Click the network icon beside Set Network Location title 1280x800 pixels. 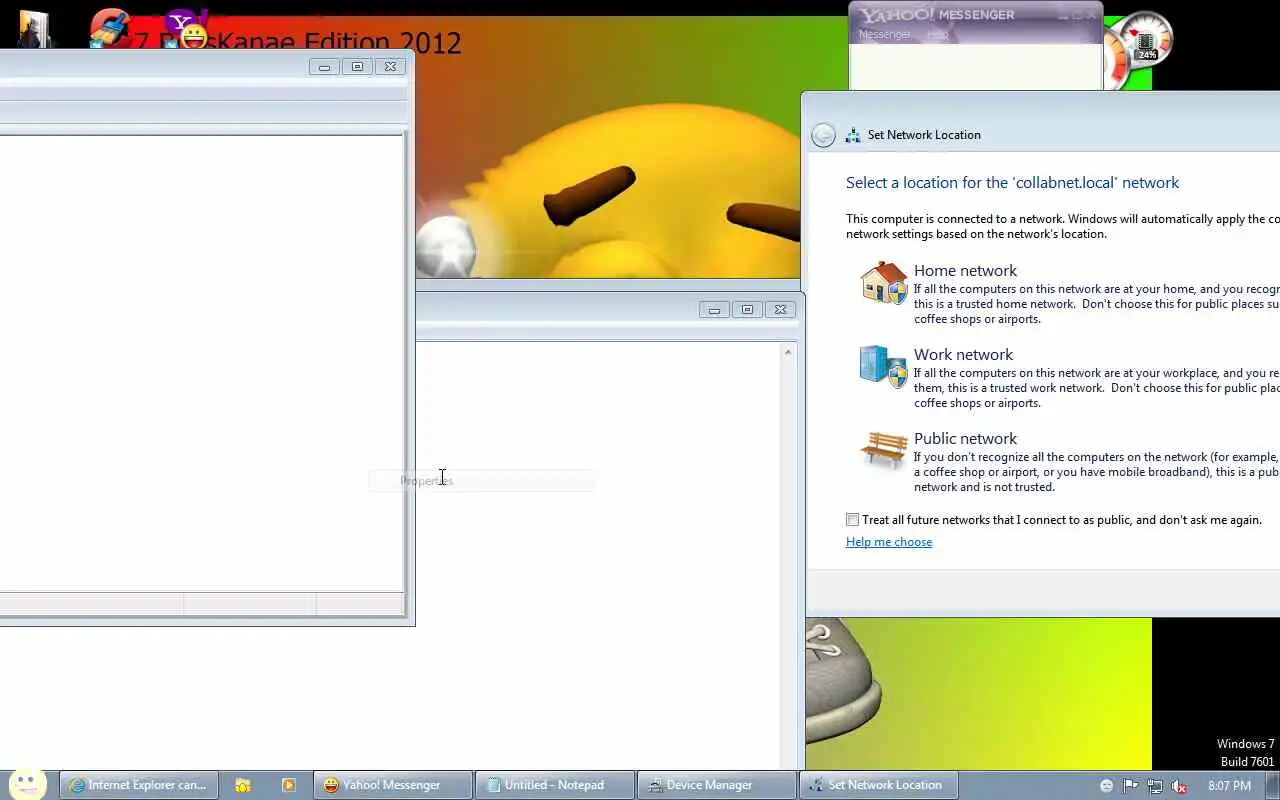click(853, 135)
